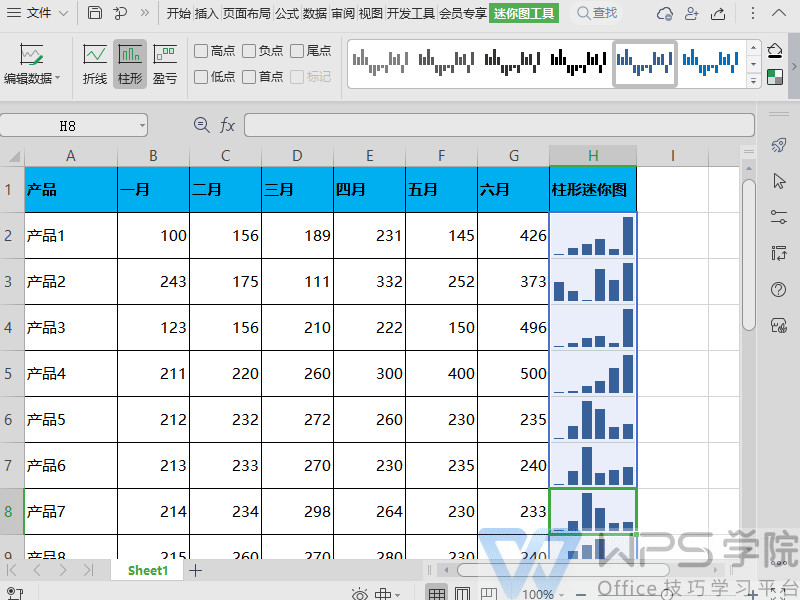Enable the 负点 checkbox
The image size is (800, 600).
coord(249,51)
